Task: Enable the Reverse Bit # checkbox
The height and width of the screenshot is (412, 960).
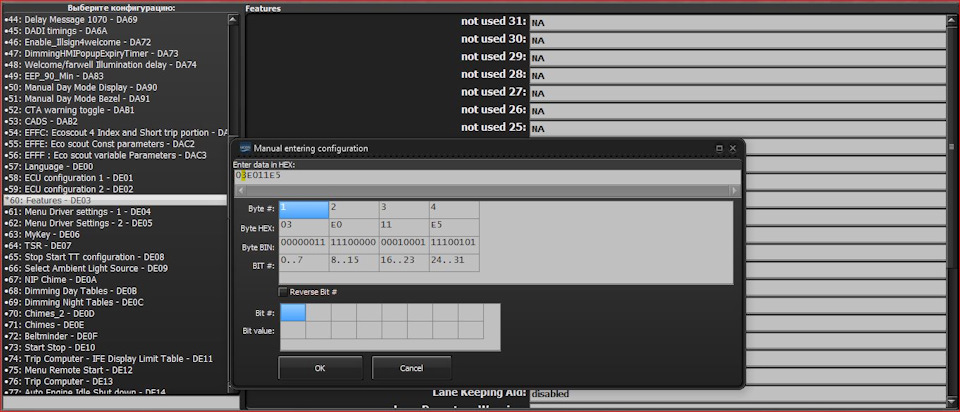Action: [283, 292]
